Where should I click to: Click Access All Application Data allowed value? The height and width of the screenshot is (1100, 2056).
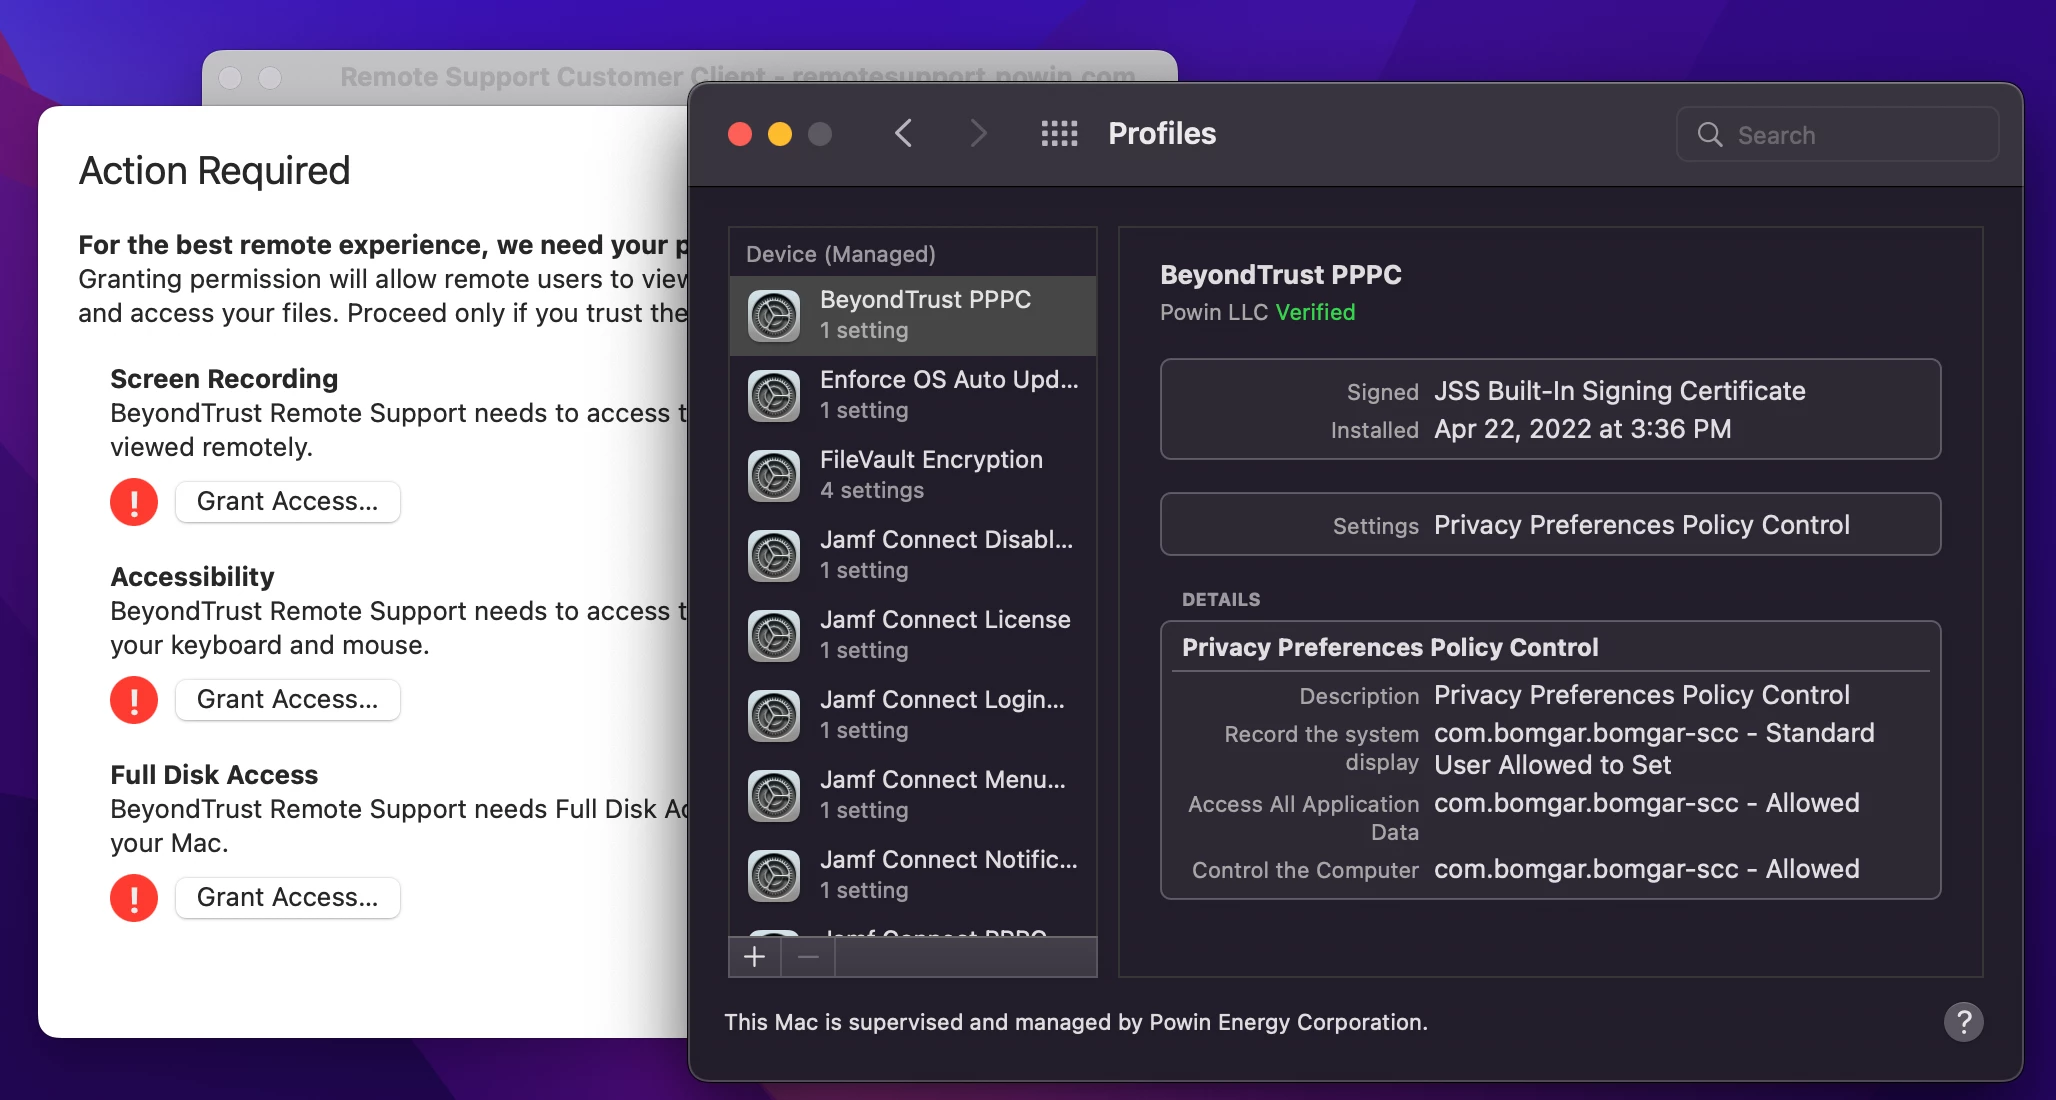pyautogui.click(x=1647, y=803)
